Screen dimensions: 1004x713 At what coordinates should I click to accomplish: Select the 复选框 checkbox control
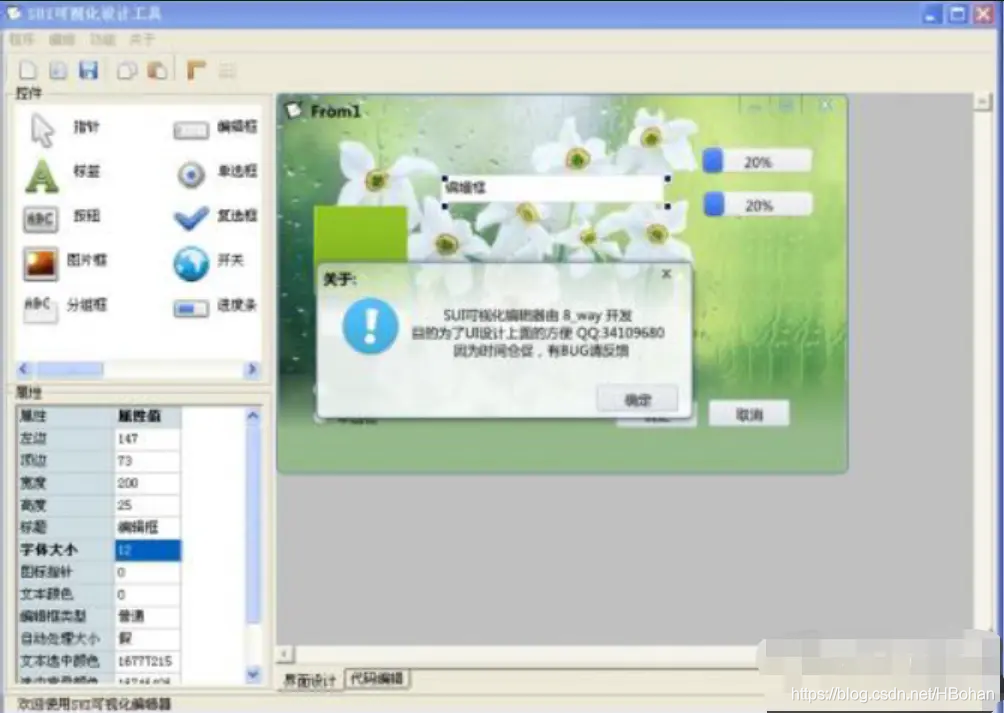[x=215, y=217]
